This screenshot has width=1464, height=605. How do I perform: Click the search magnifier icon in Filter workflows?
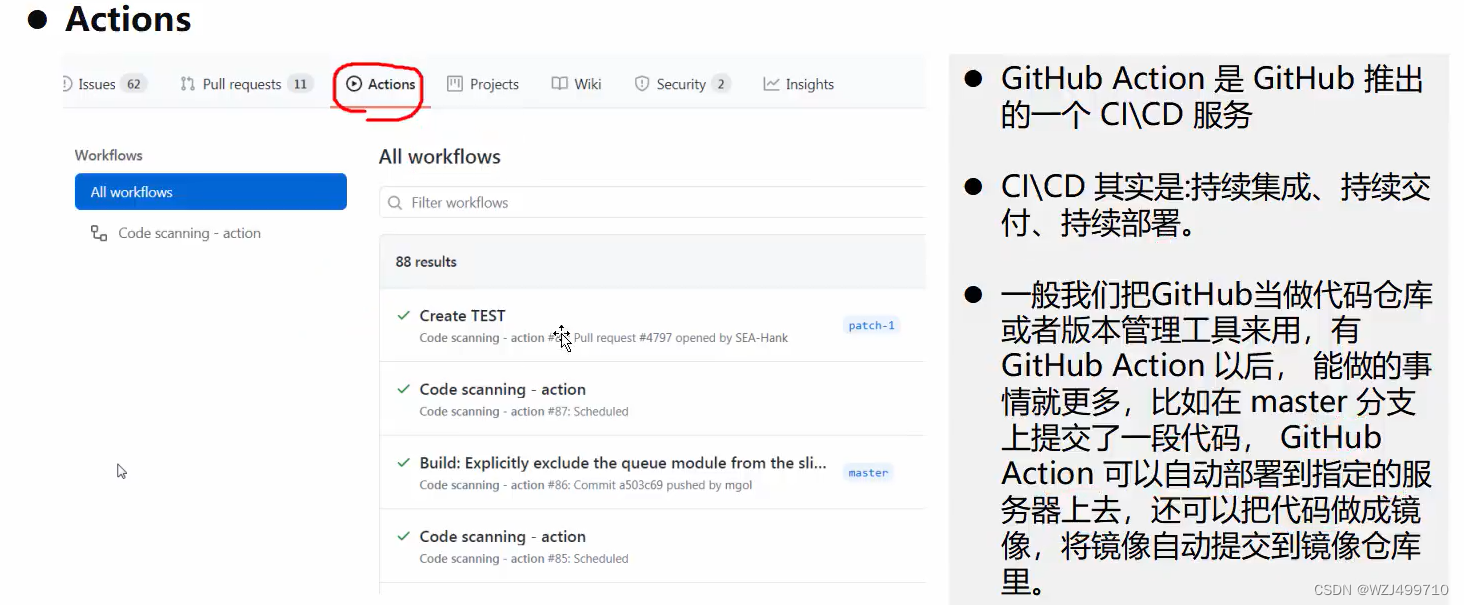[x=396, y=202]
